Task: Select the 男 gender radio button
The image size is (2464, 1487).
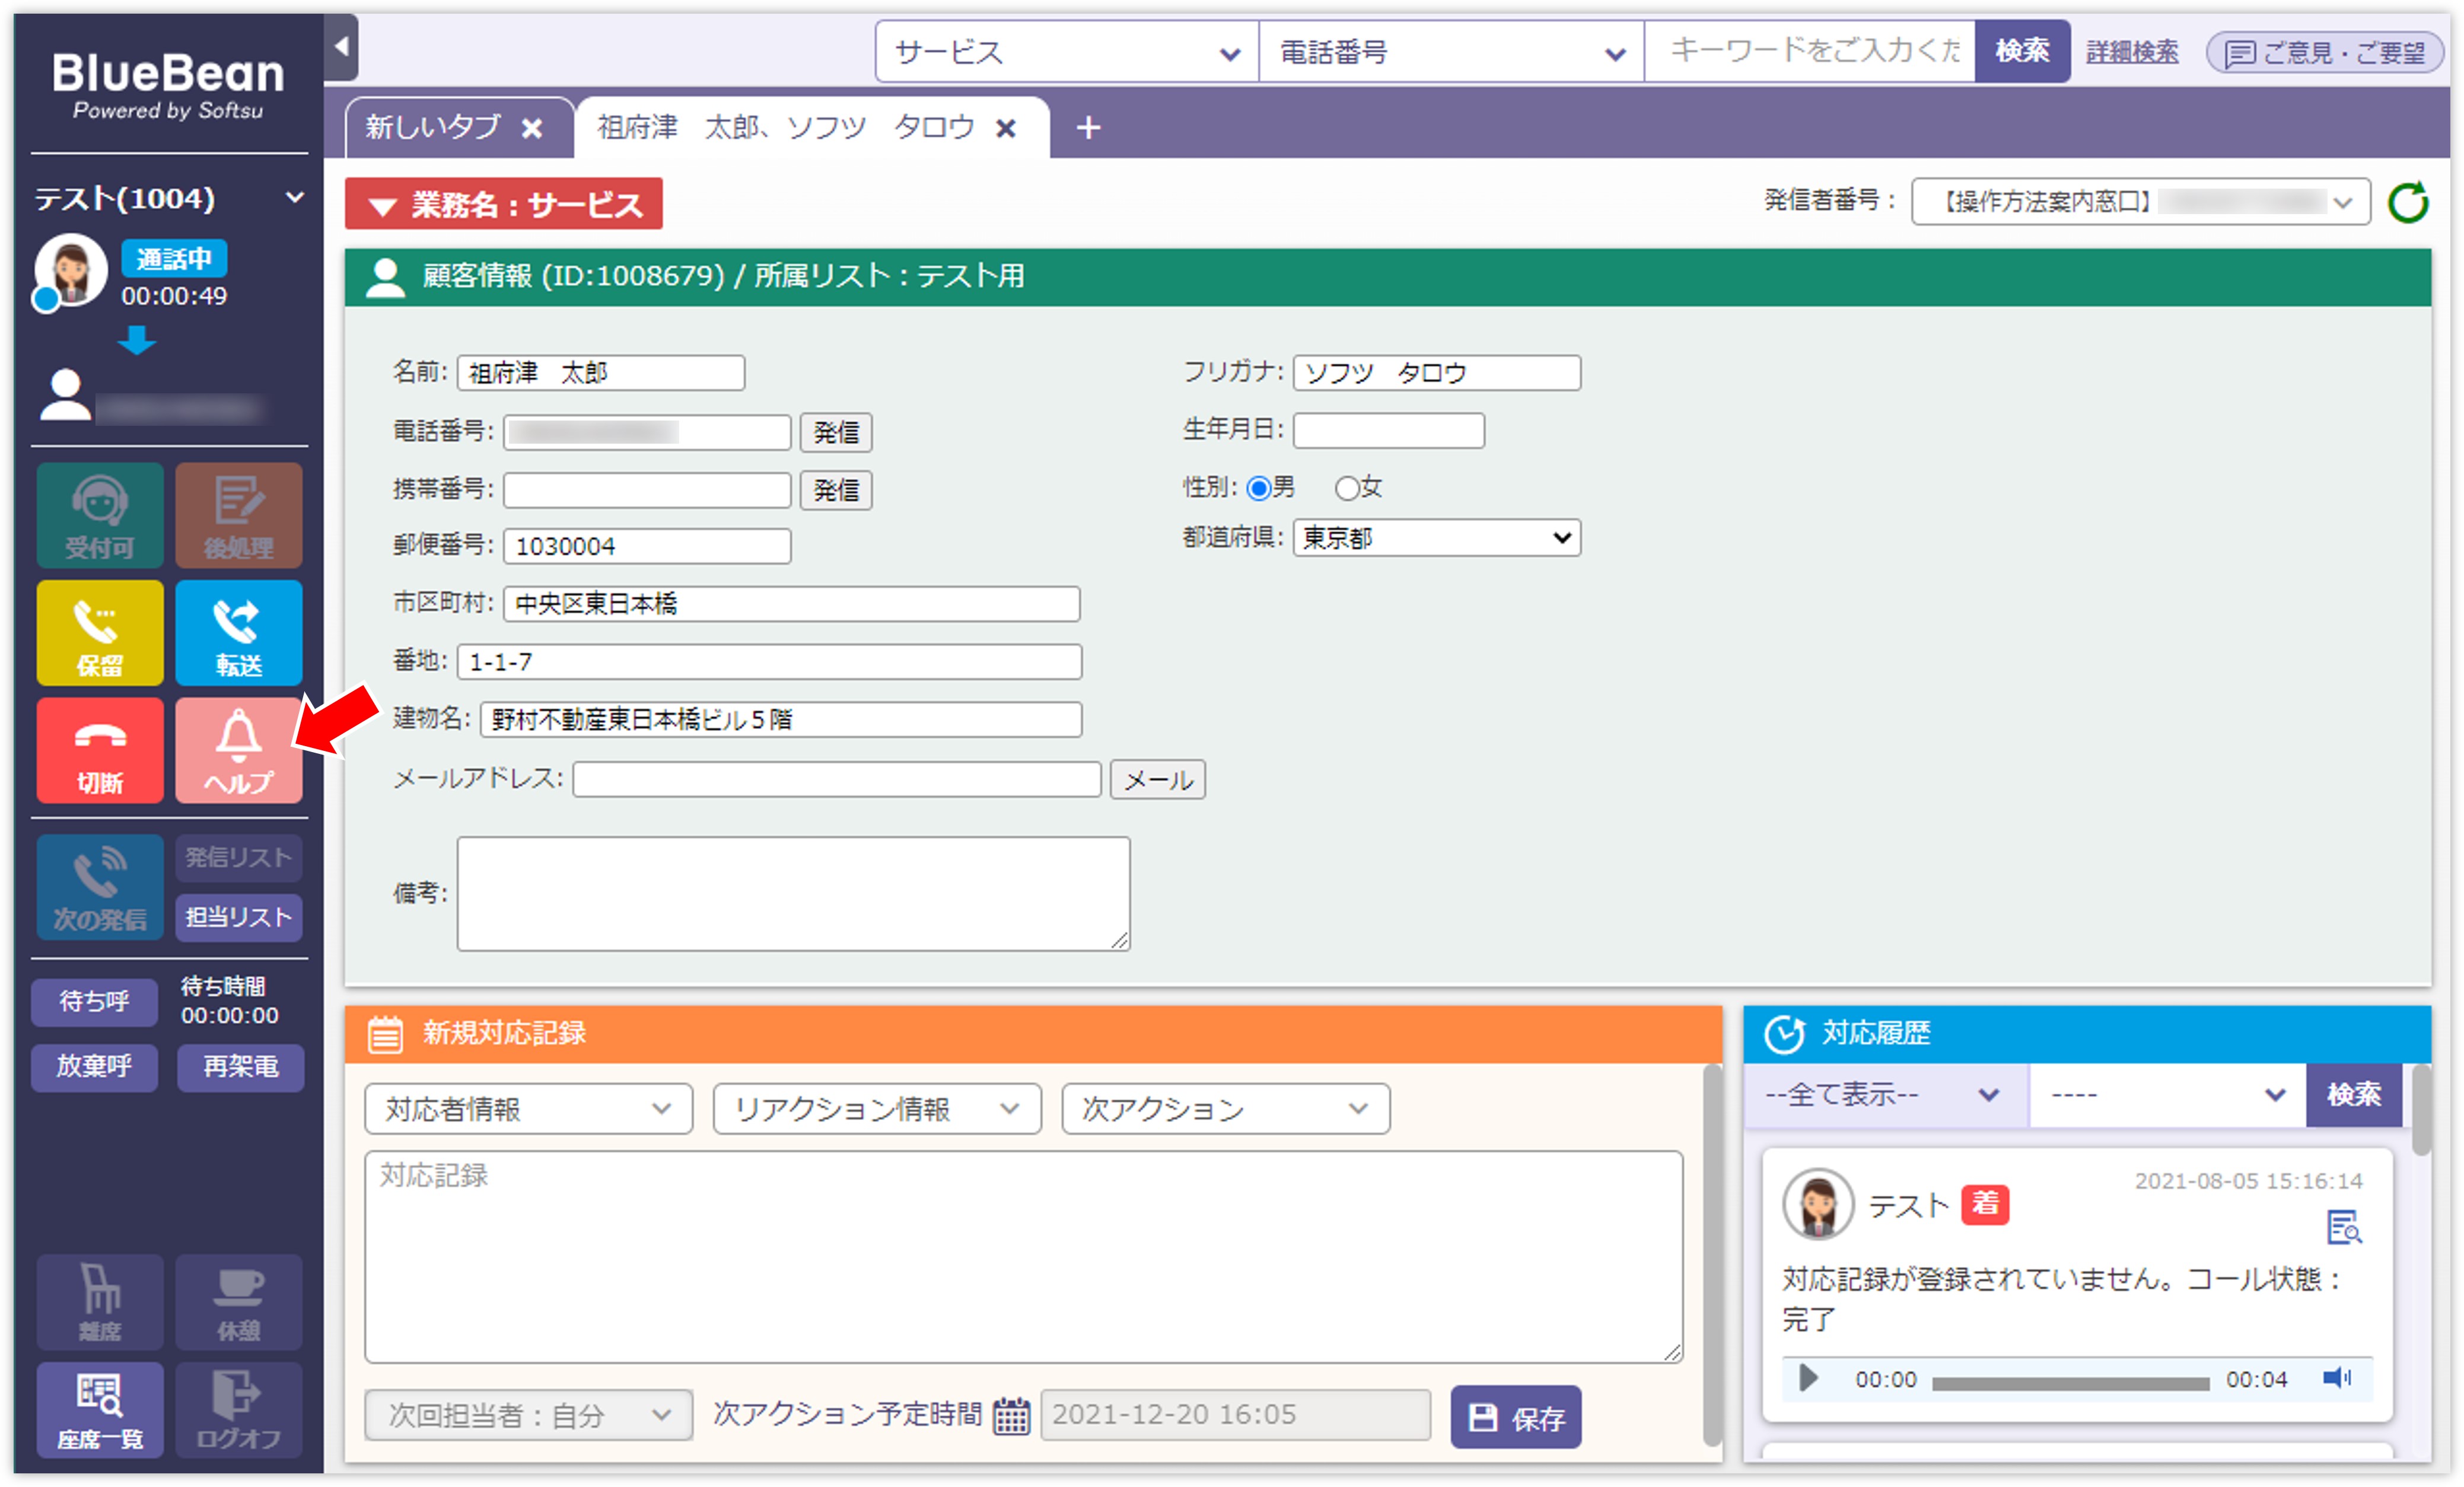Action: 1258,488
